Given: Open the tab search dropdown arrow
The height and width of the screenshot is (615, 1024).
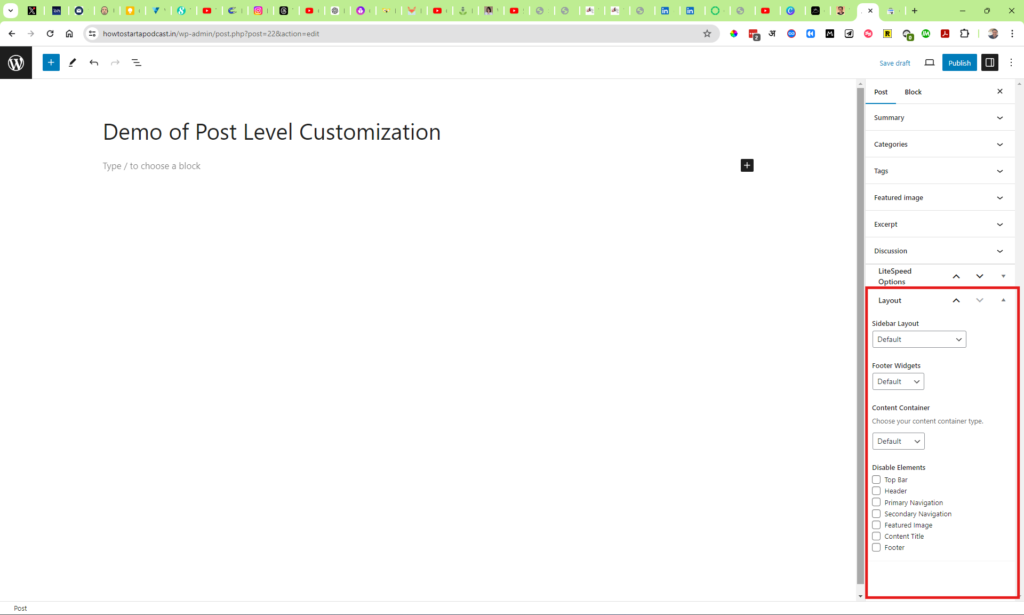Looking at the screenshot, I should [10, 10].
